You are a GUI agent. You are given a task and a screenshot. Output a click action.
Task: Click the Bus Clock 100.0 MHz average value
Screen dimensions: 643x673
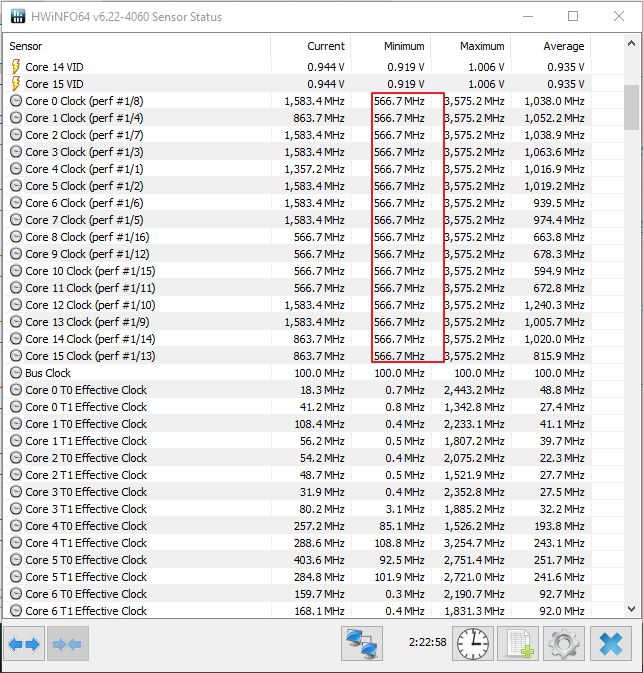pos(559,373)
